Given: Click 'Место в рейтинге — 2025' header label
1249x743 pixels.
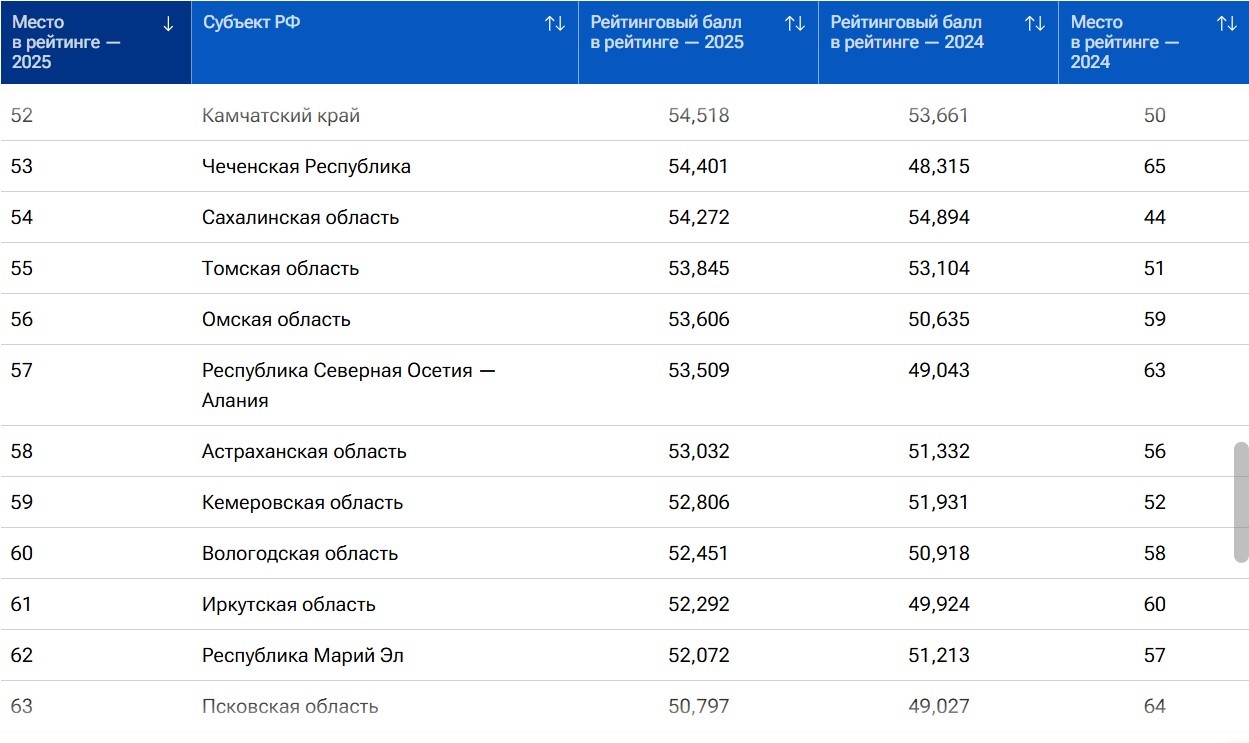Looking at the screenshot, I should click(65, 42).
